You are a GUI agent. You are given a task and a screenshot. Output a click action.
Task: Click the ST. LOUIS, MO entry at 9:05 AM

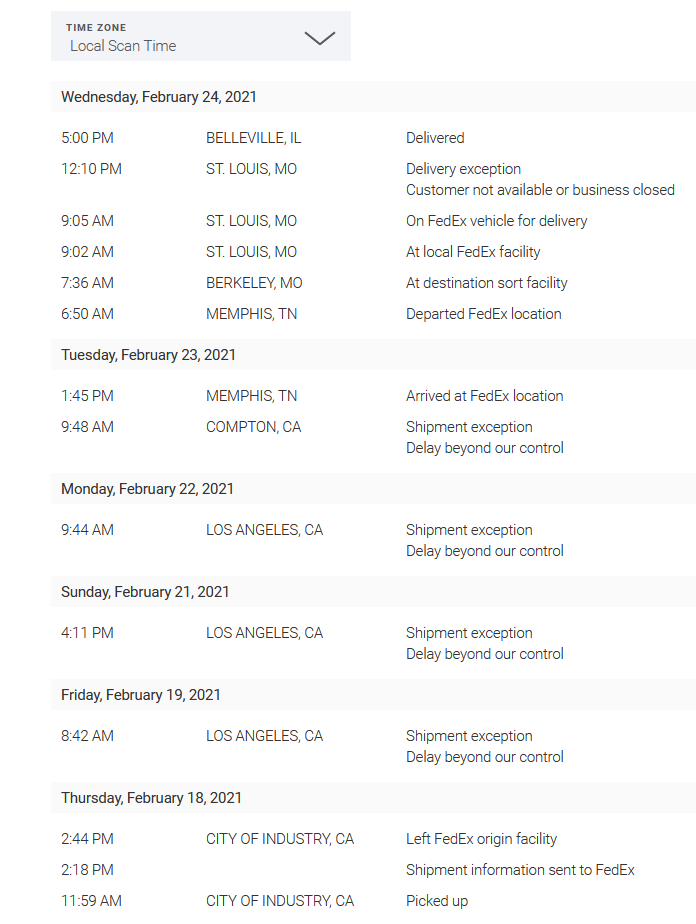click(x=251, y=220)
